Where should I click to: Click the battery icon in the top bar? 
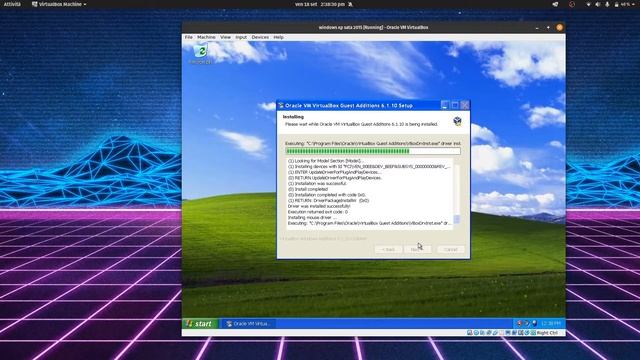pyautogui.click(x=616, y=4)
